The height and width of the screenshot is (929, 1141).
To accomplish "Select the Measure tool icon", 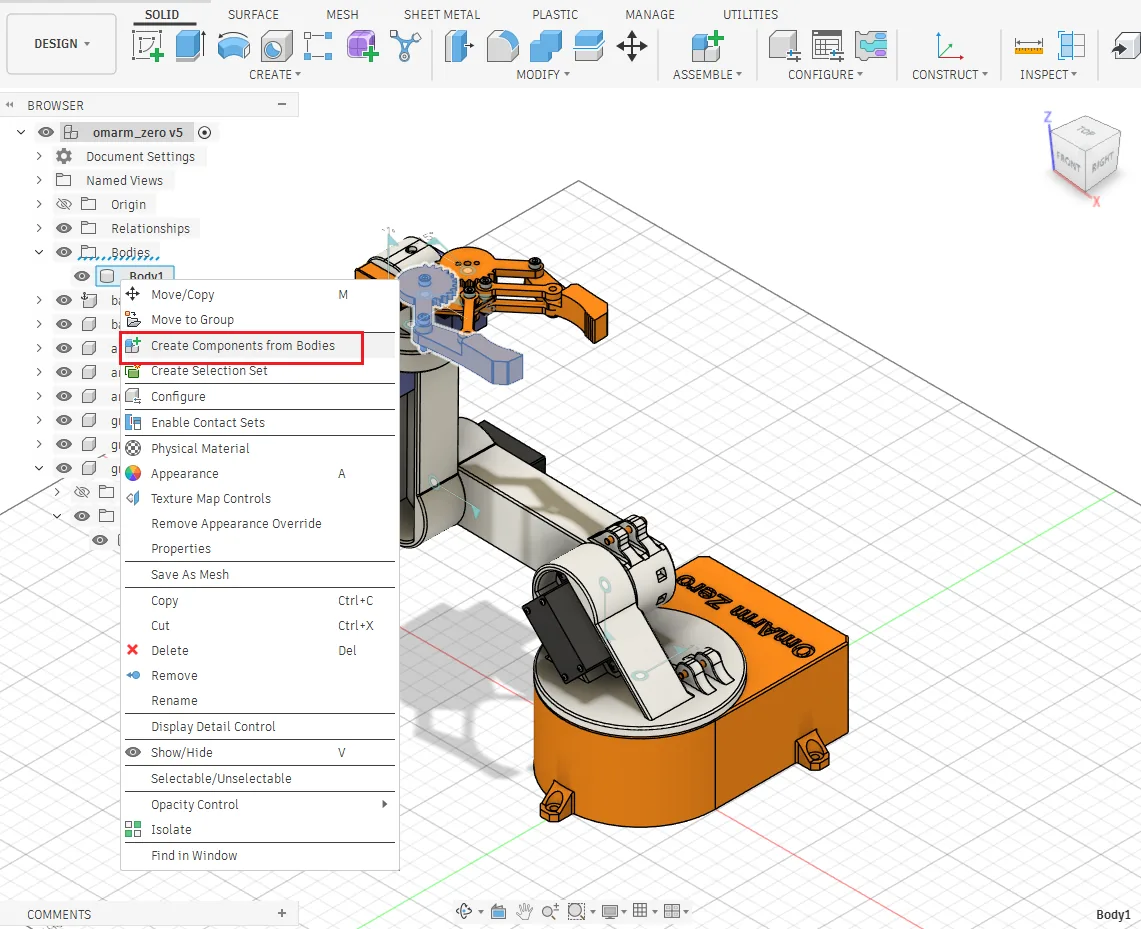I will click(x=1028, y=46).
